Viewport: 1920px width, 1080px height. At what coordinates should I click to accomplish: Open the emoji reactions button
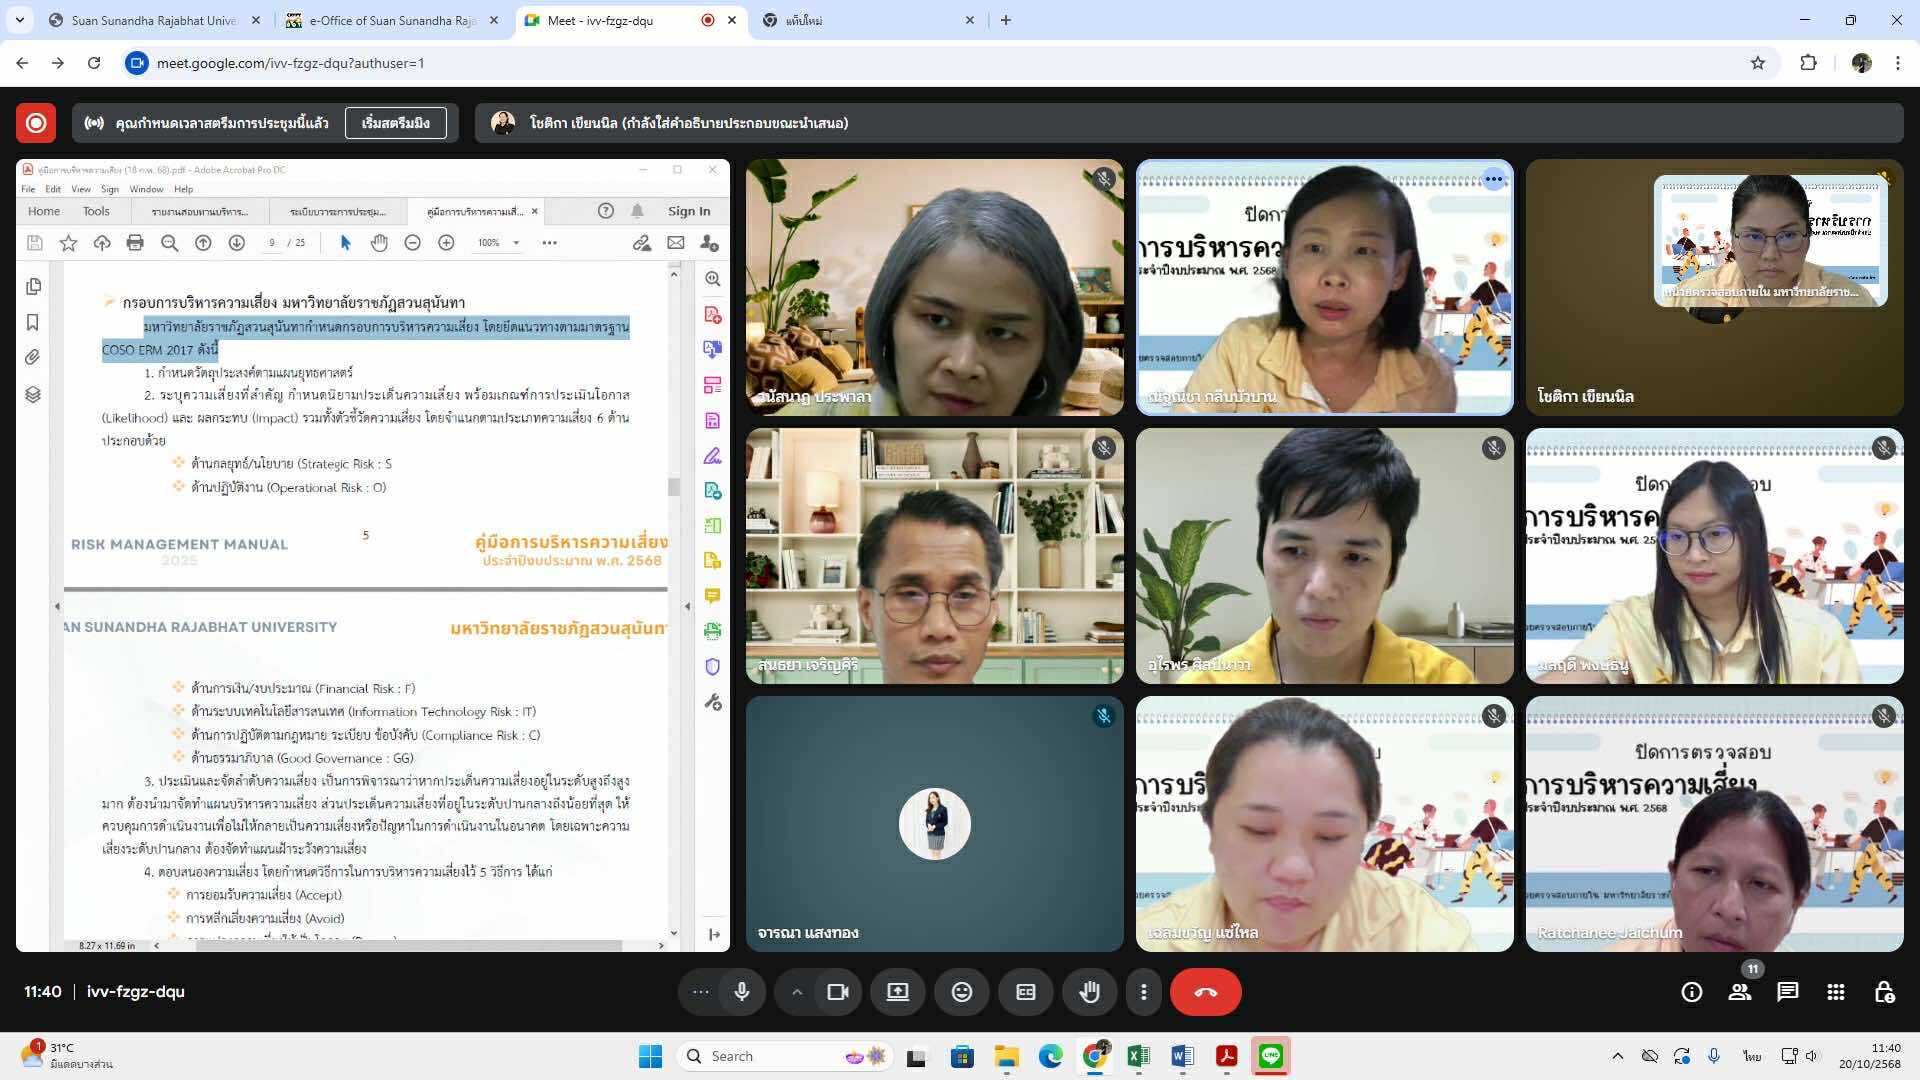coord(961,992)
